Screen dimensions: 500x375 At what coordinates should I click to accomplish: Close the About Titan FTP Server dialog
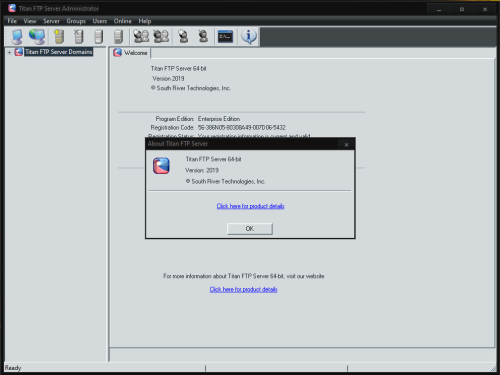(346, 144)
